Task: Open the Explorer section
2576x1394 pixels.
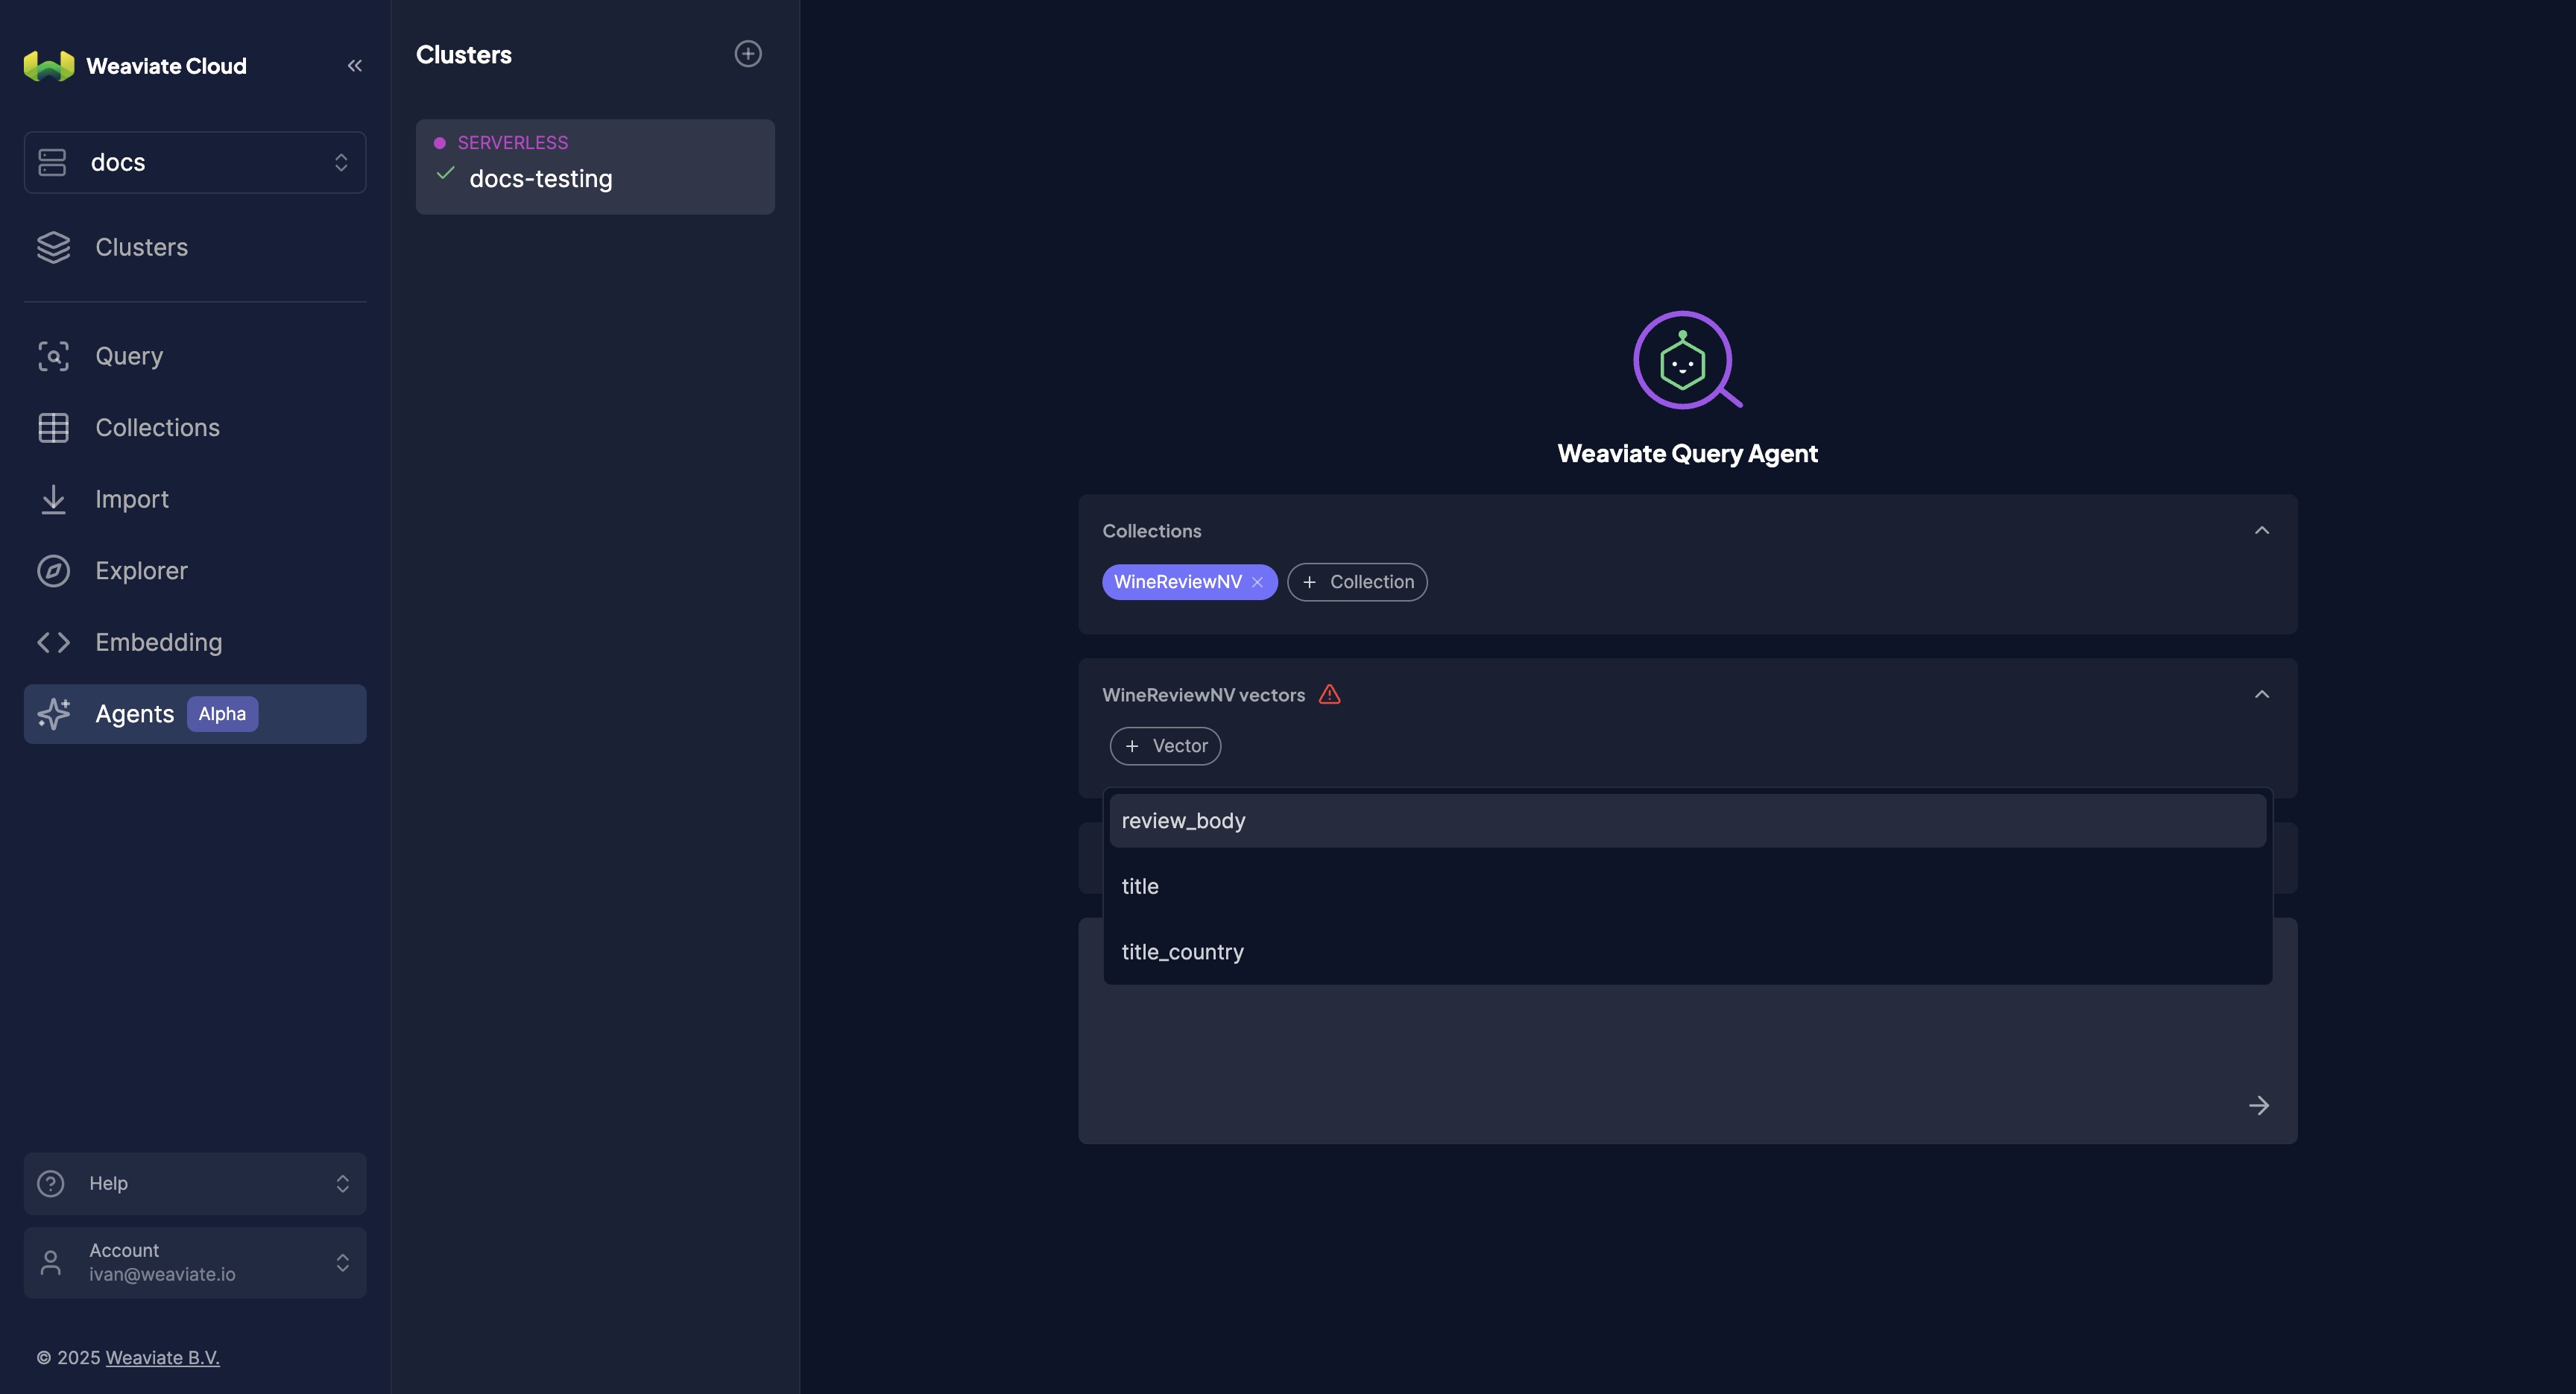Action: [x=195, y=570]
